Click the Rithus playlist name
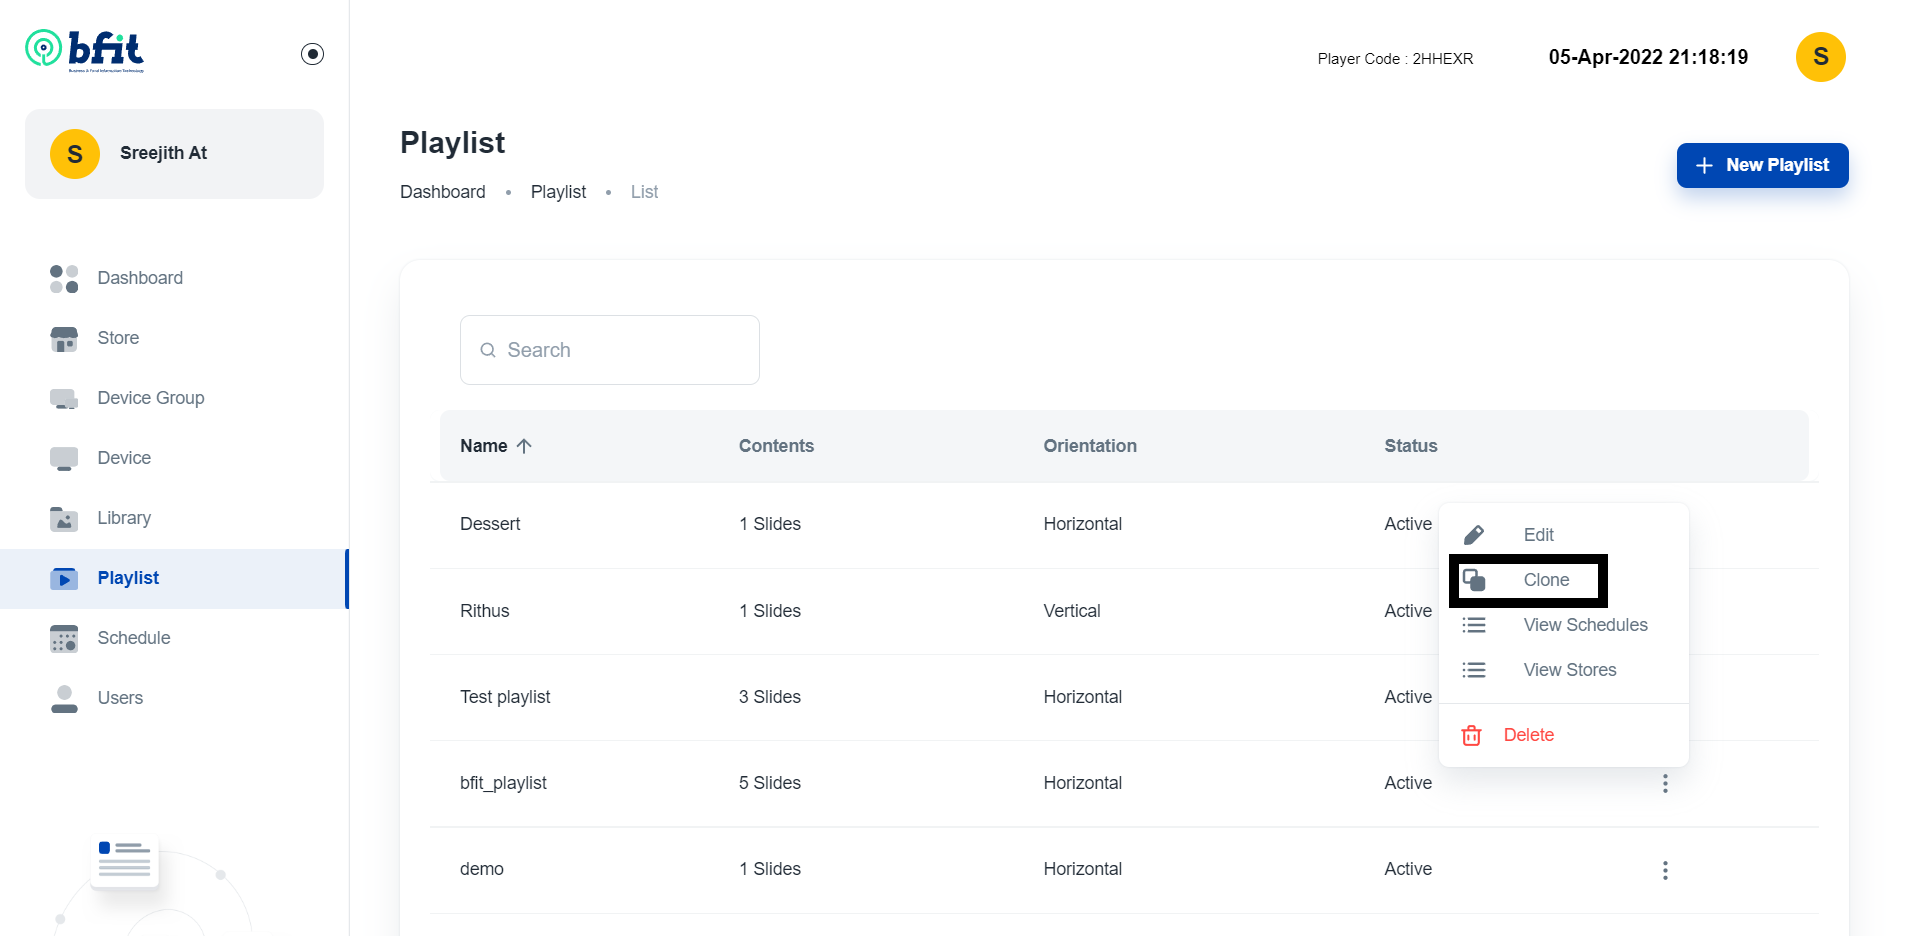This screenshot has height=936, width=1920. [x=484, y=611]
